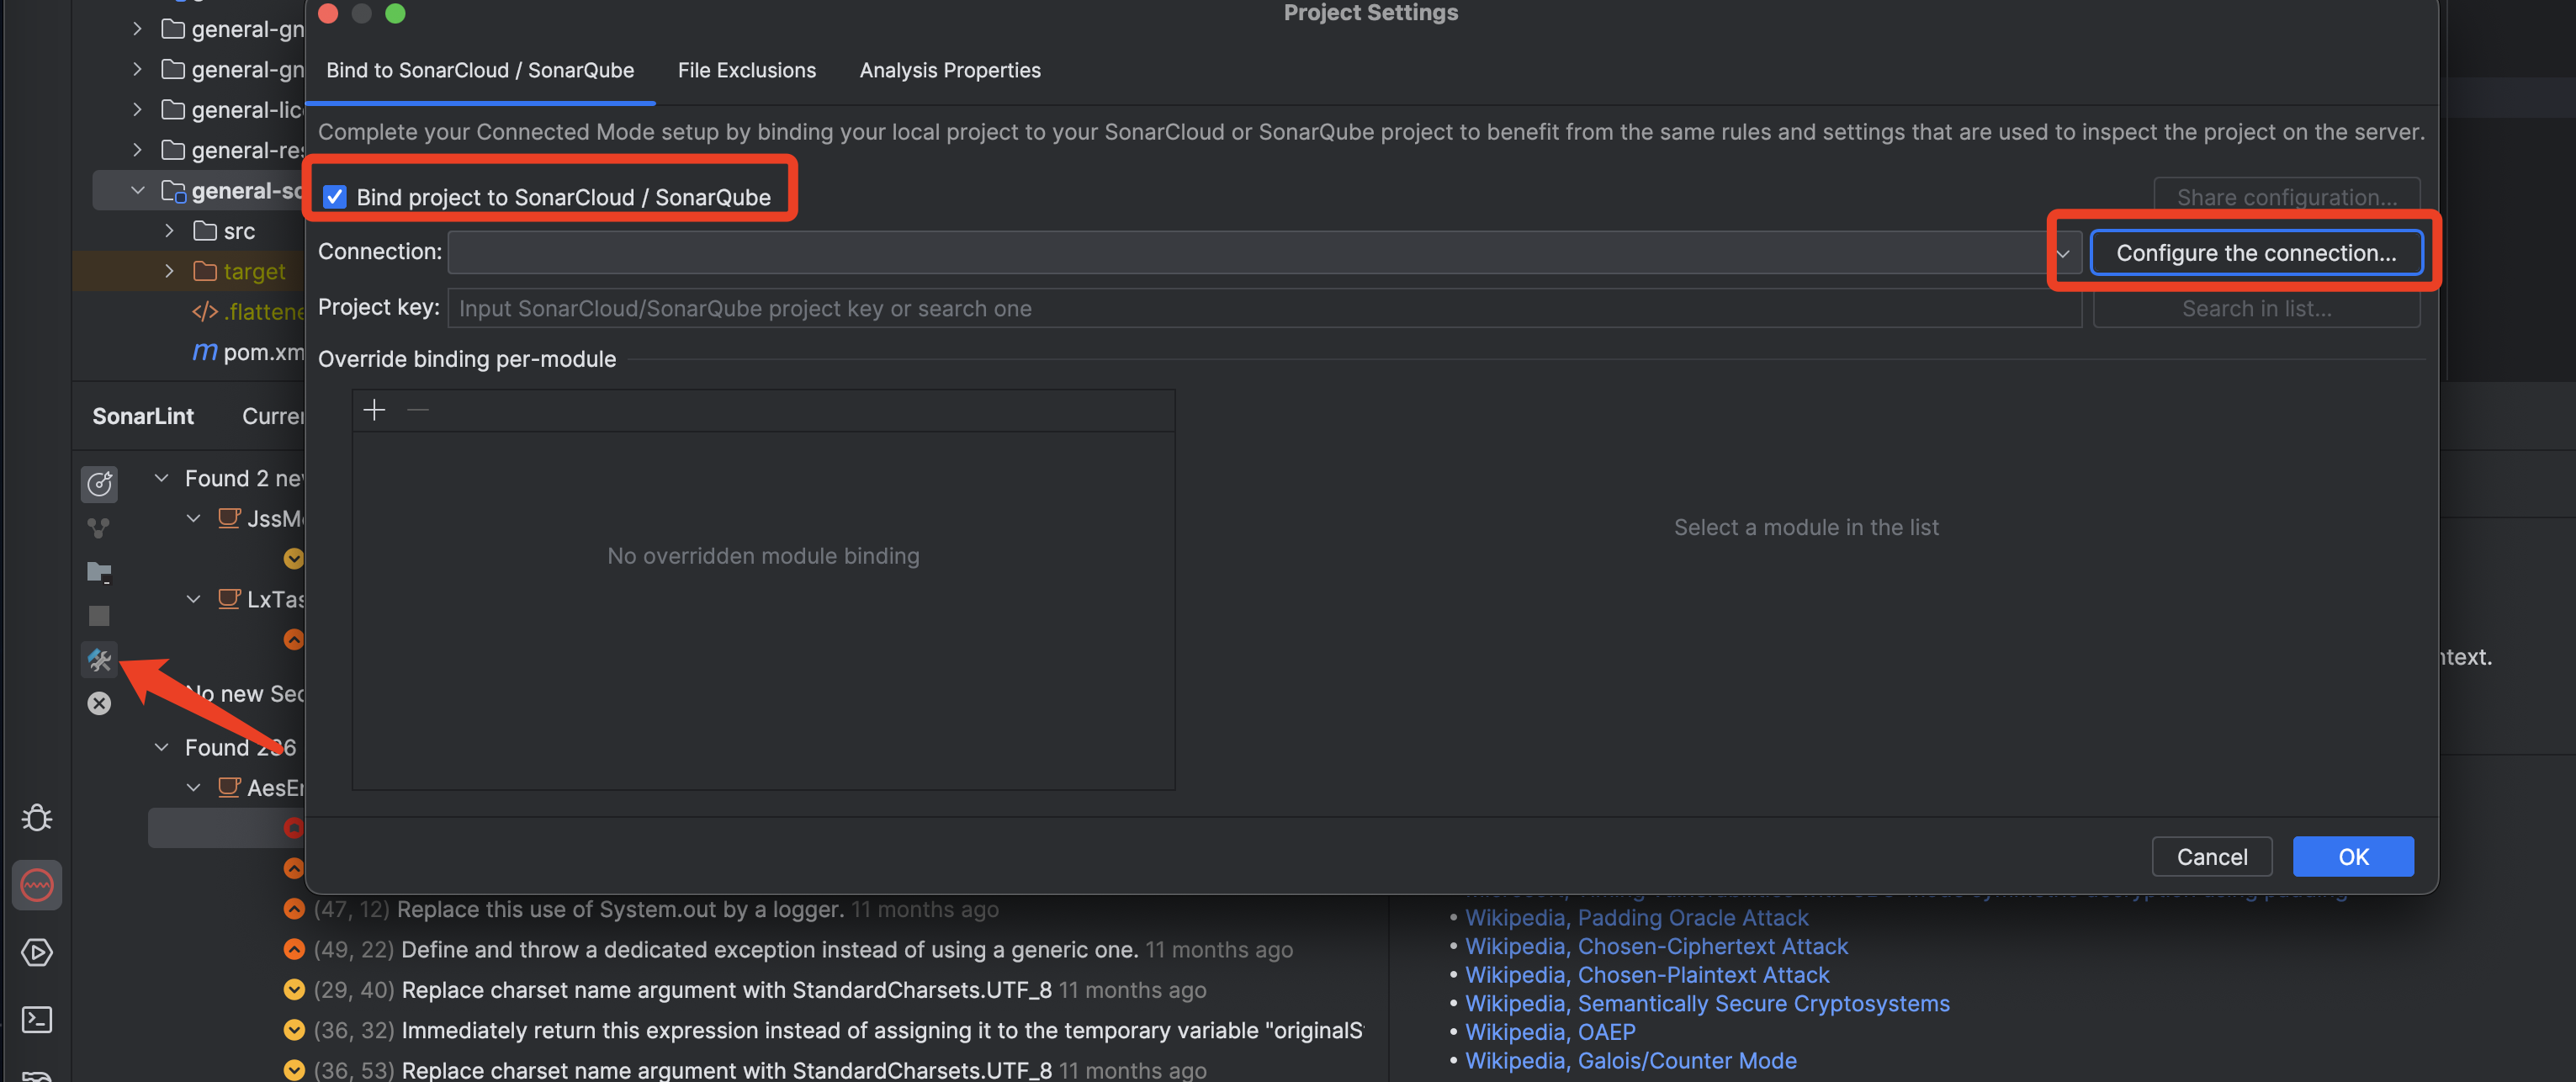Confirm settings with the OK button
Image resolution: width=2576 pixels, height=1082 pixels.
[x=2353, y=857]
